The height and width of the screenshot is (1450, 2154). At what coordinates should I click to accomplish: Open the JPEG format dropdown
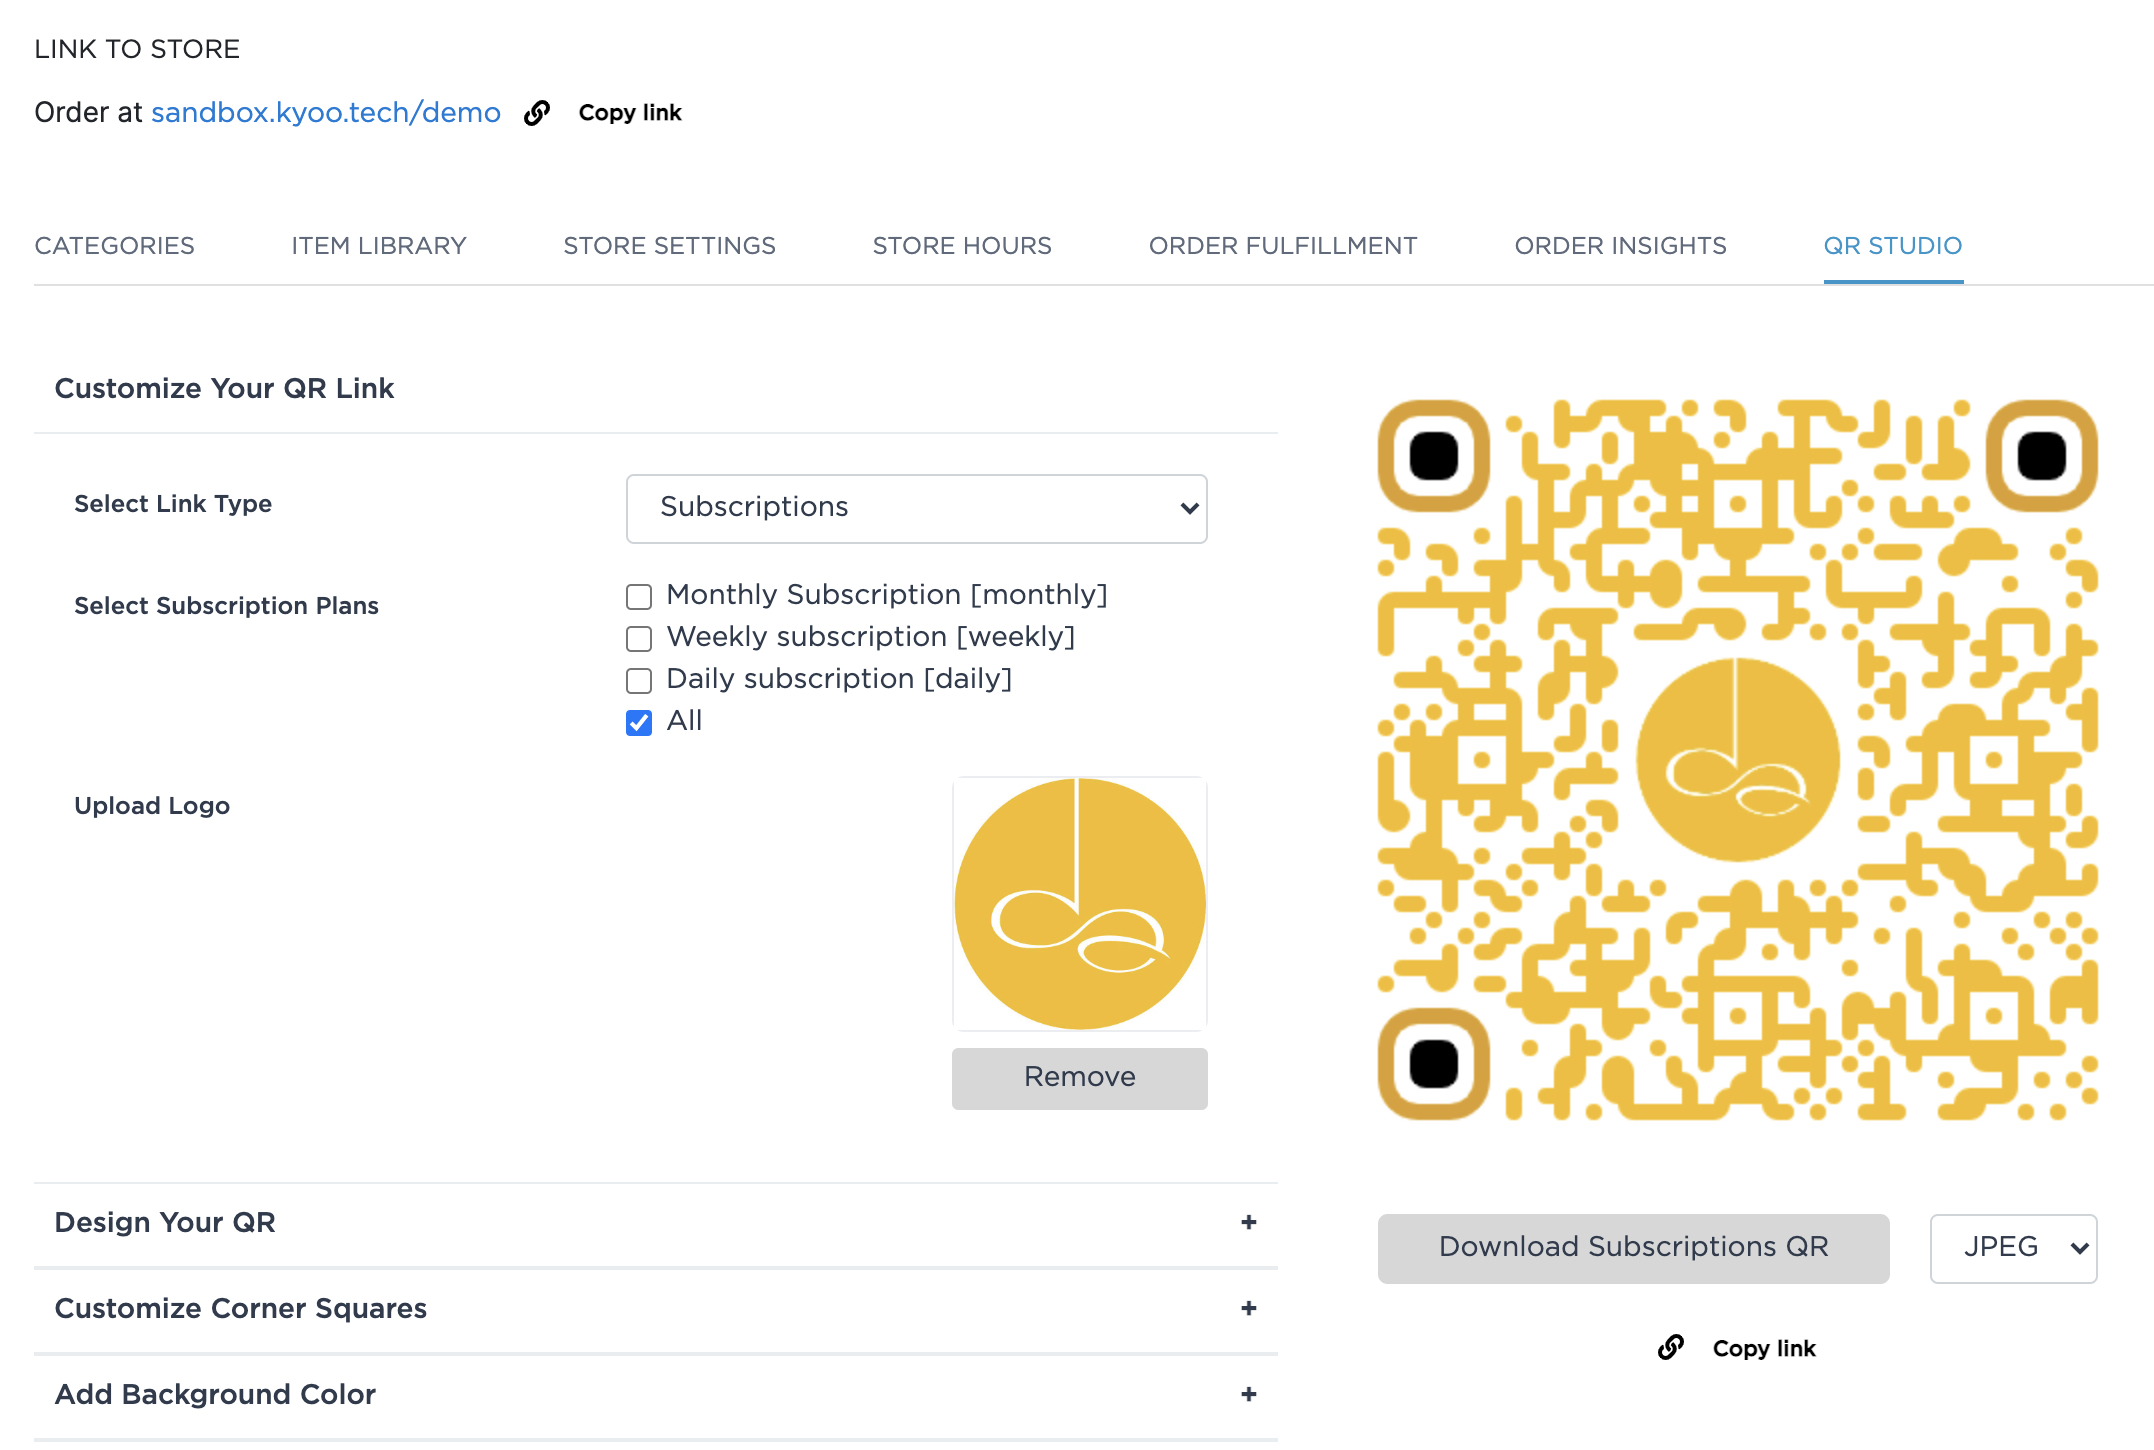pyautogui.click(x=2012, y=1248)
